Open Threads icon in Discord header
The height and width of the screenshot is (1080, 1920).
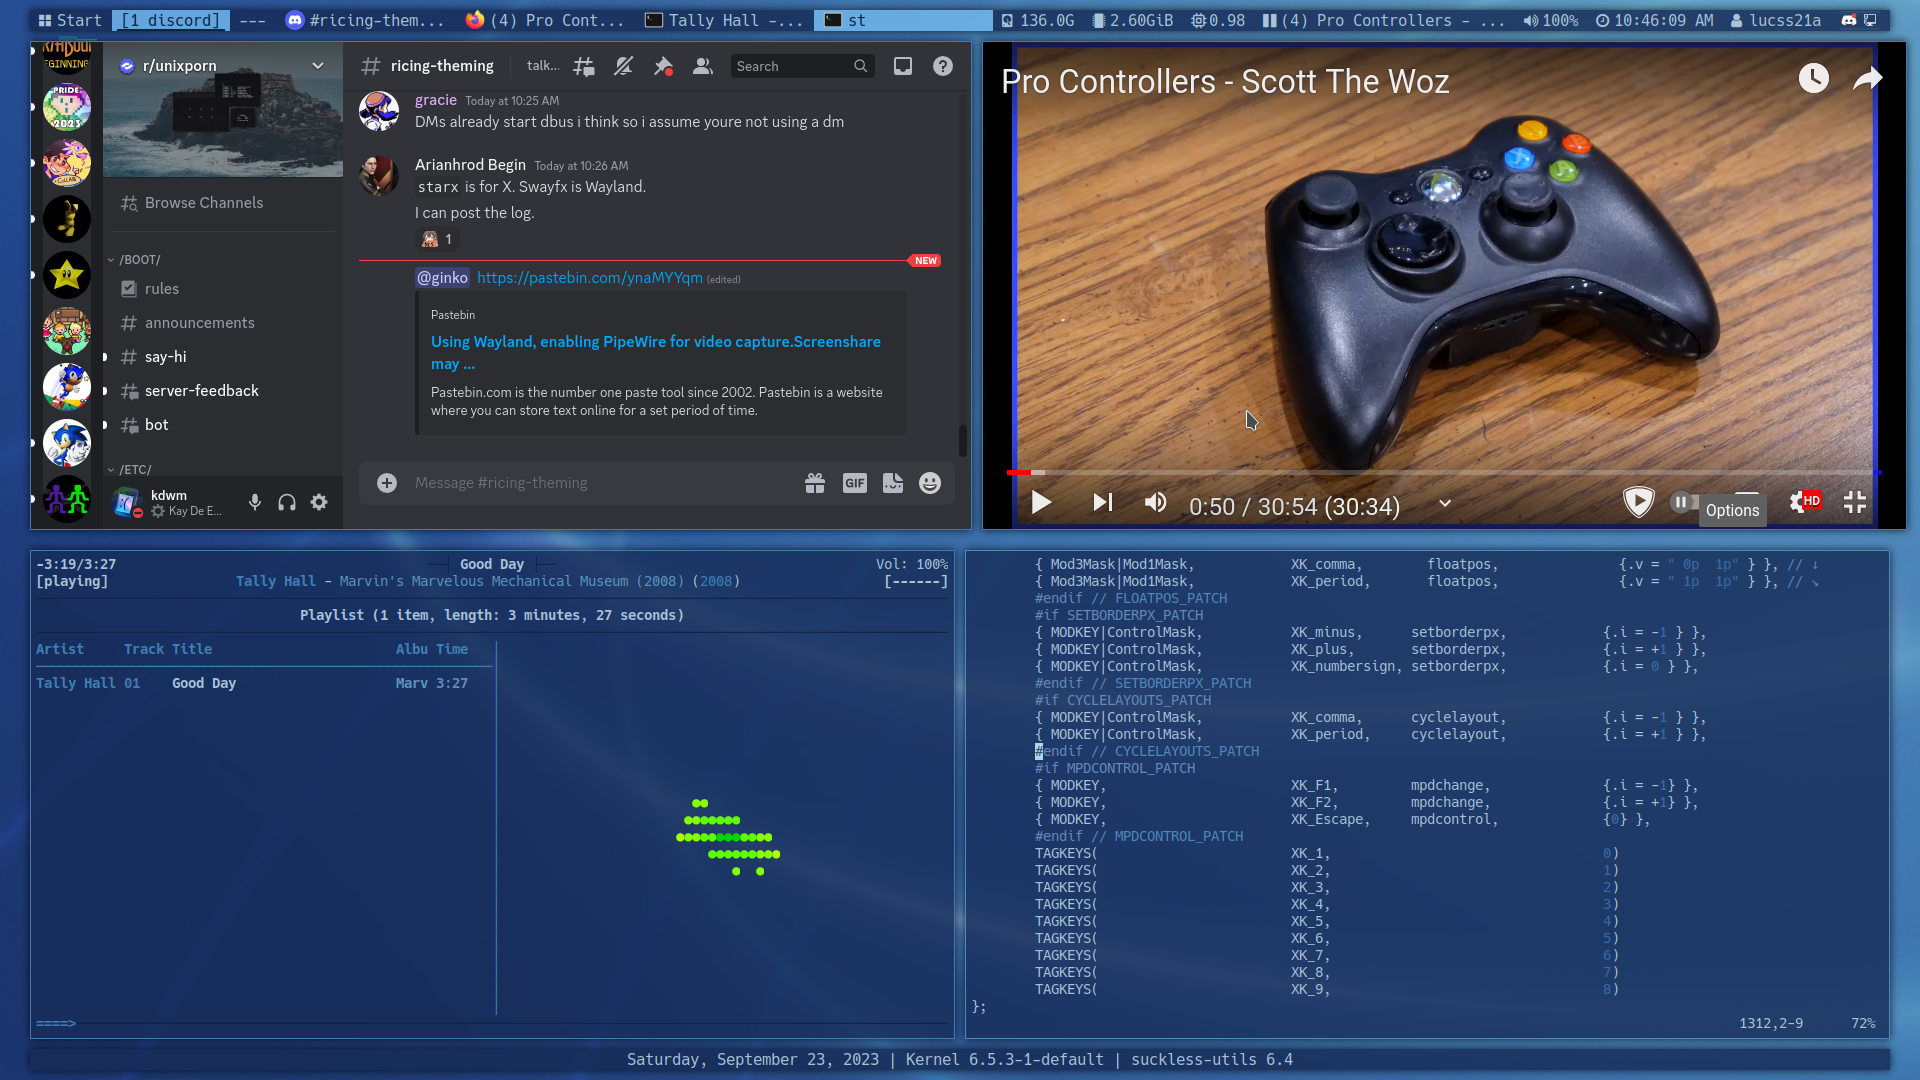coord(584,66)
